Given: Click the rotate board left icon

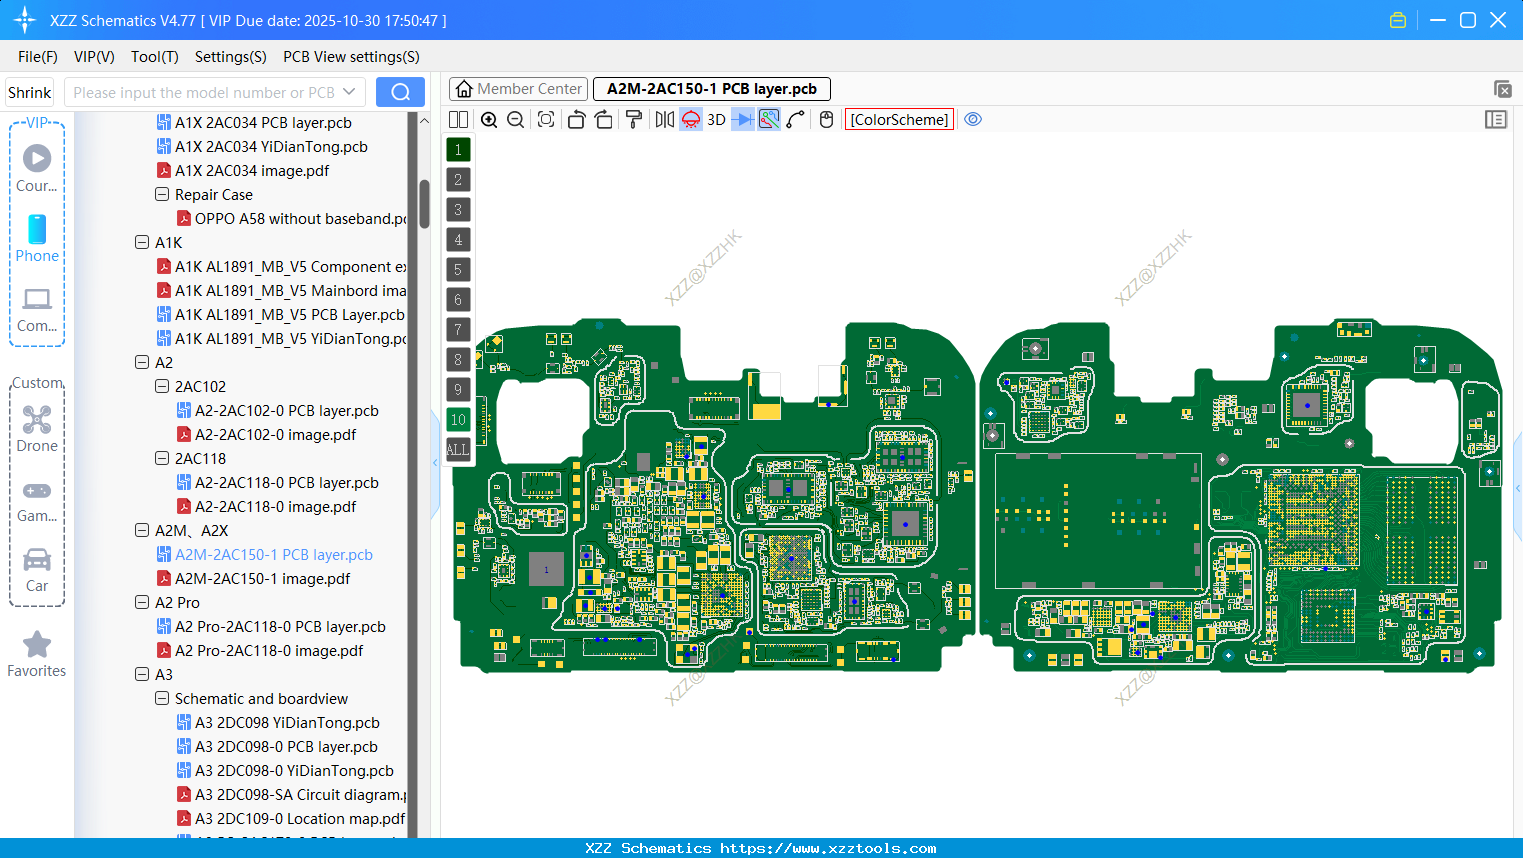Looking at the screenshot, I should tap(576, 119).
